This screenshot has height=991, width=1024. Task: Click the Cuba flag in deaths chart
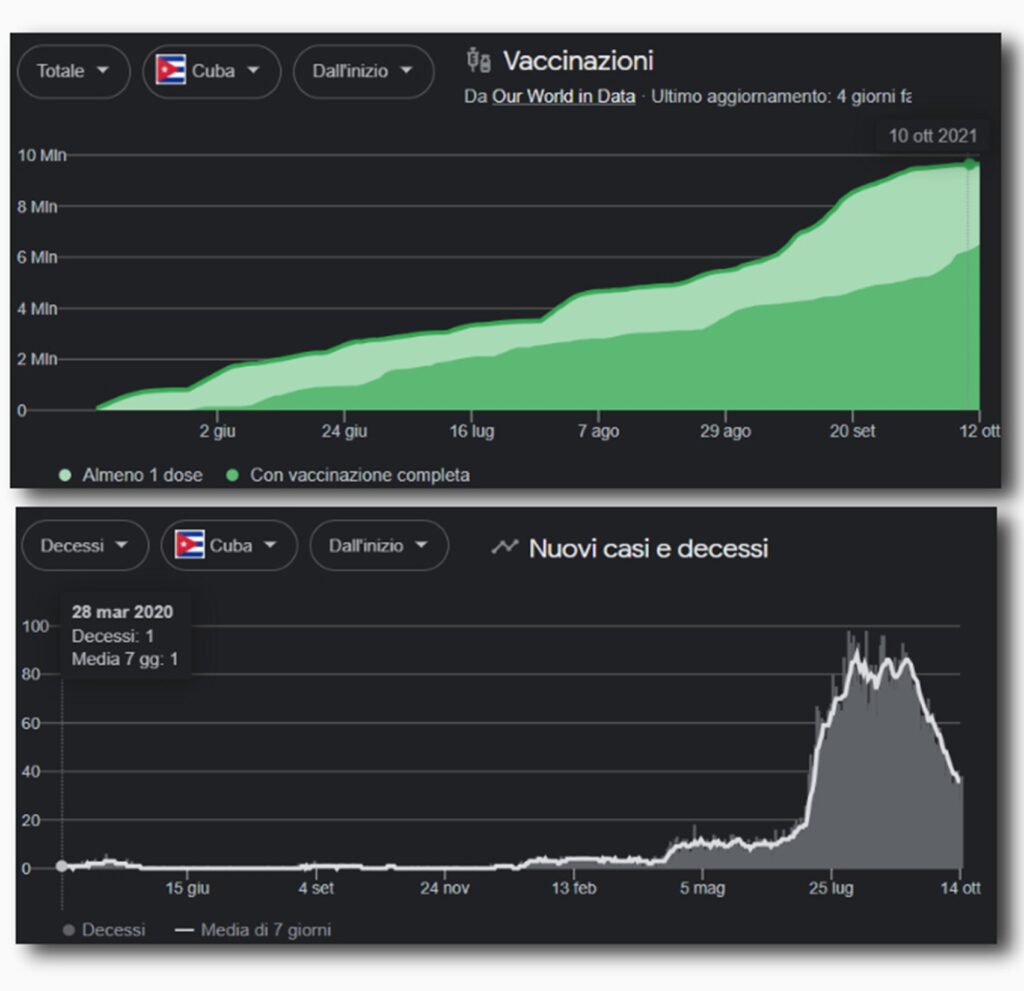pos(189,546)
